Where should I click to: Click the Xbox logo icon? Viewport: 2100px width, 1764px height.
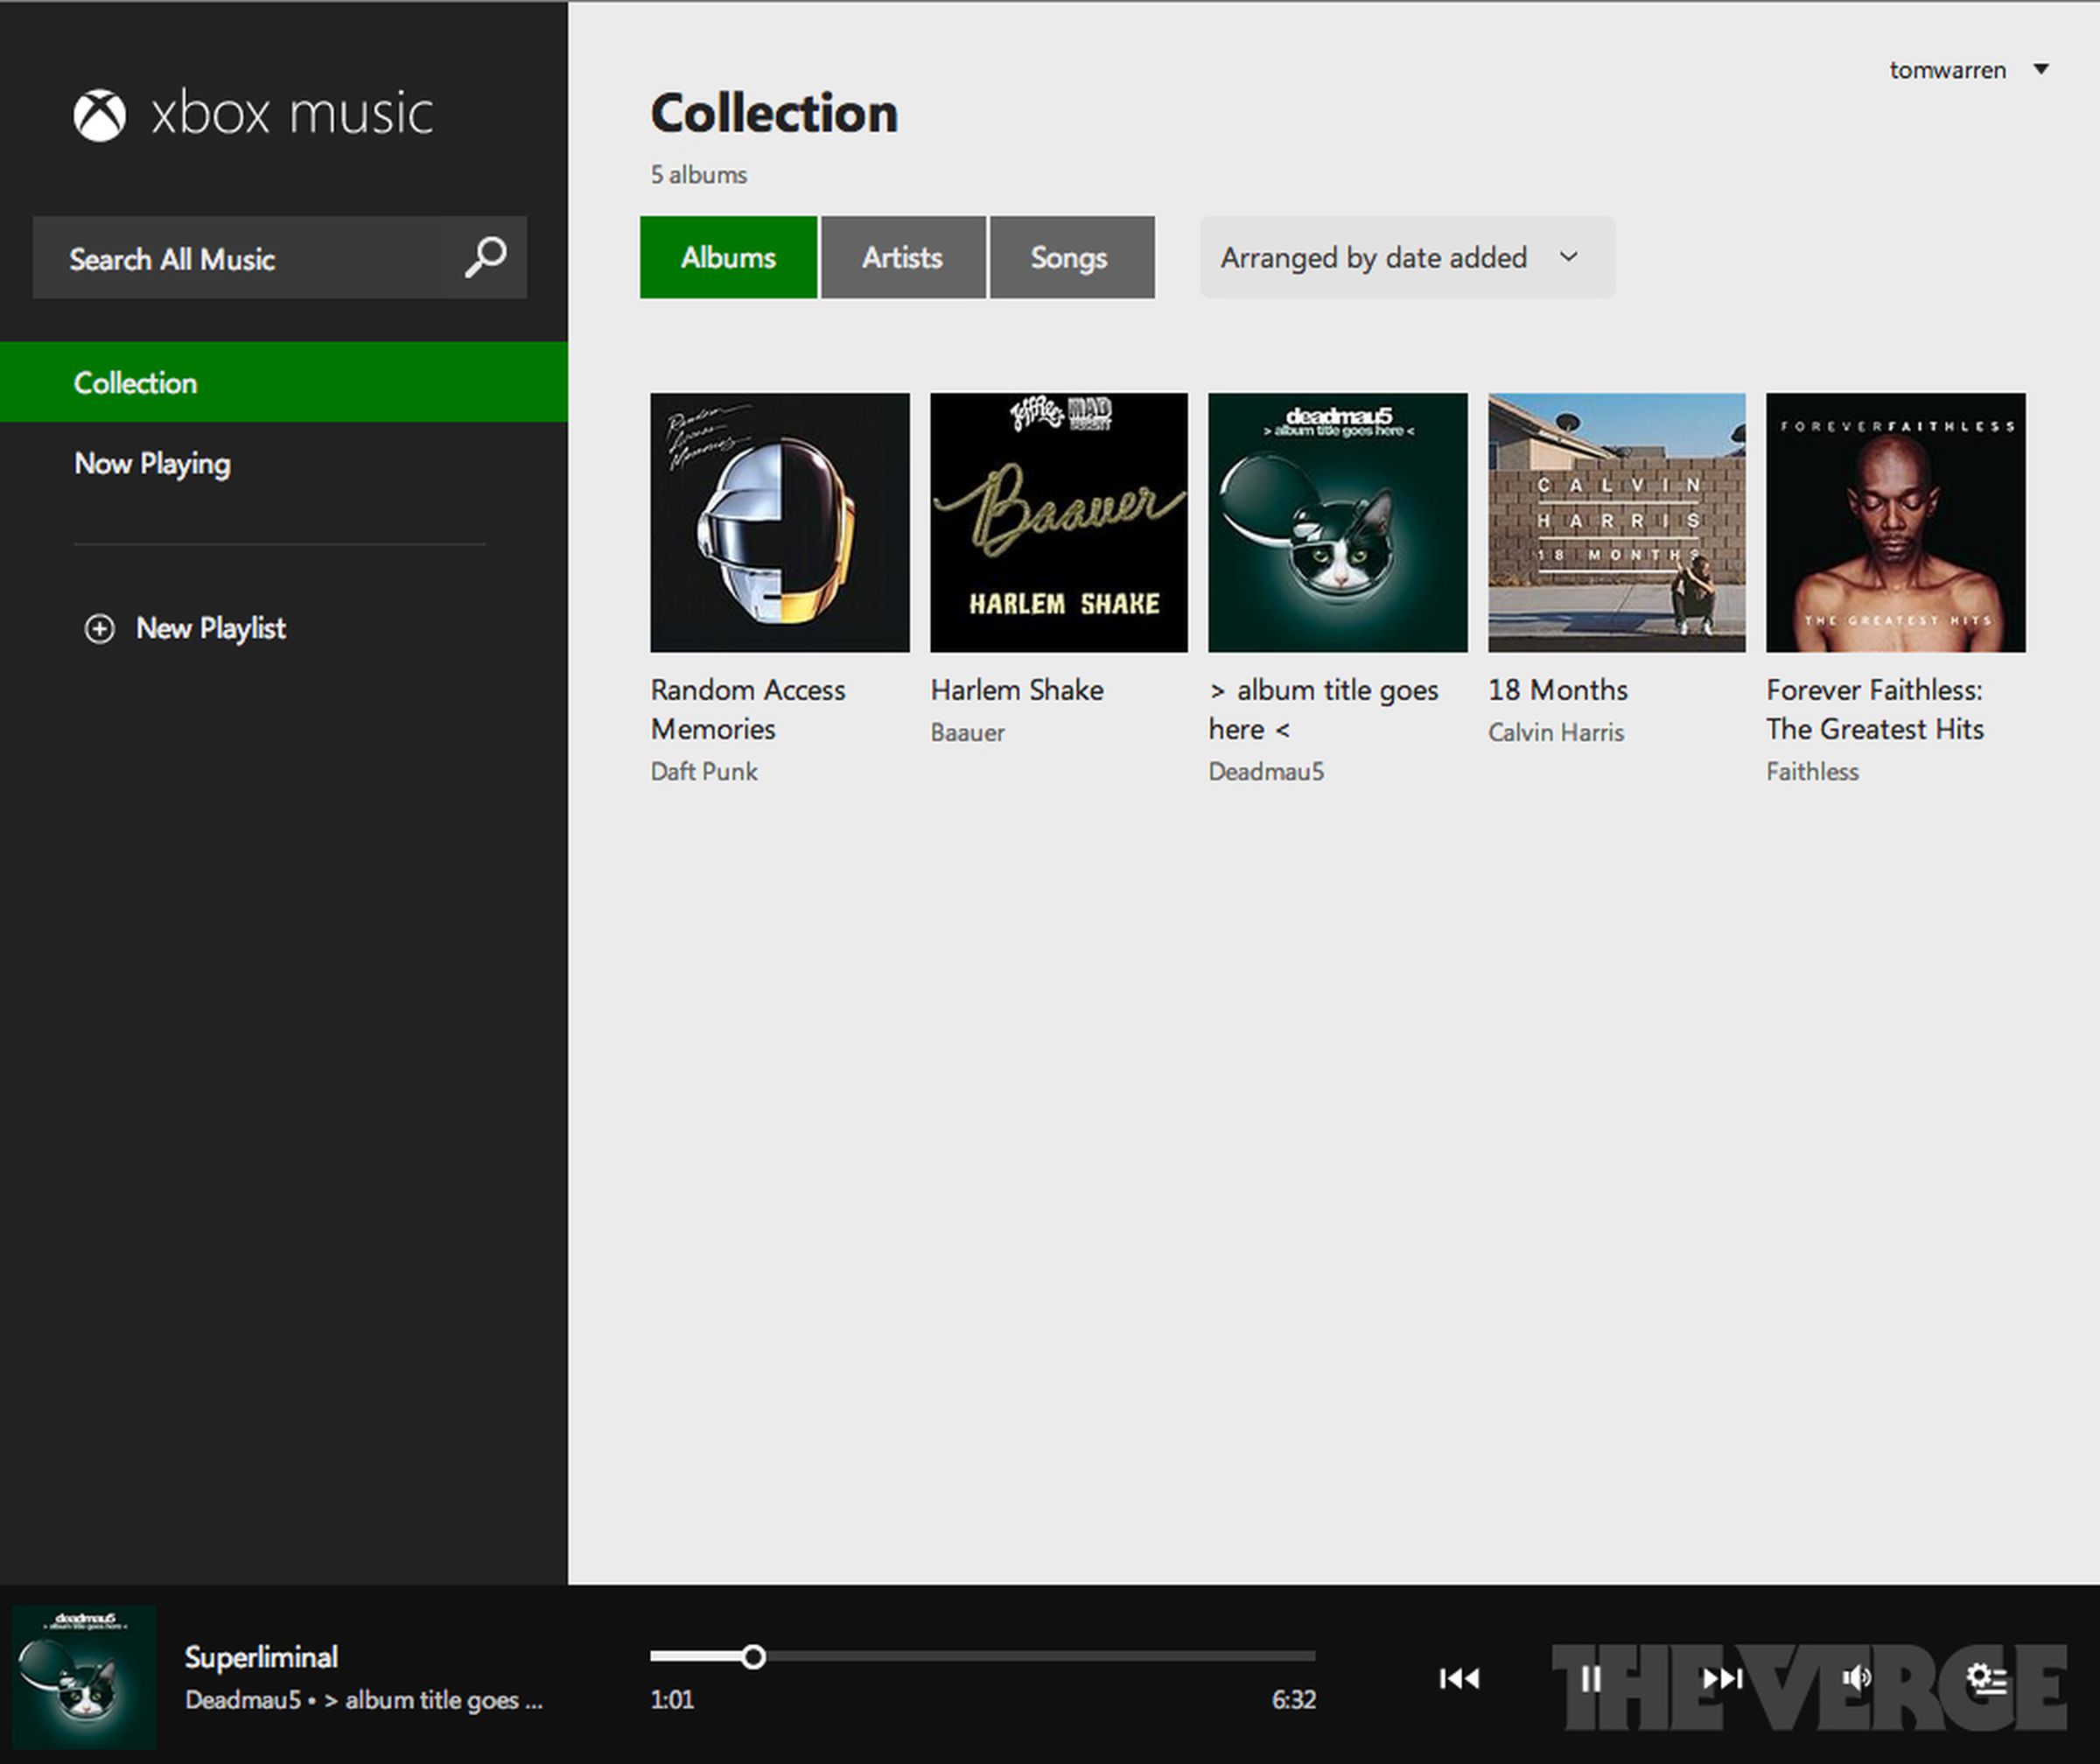pos(100,115)
